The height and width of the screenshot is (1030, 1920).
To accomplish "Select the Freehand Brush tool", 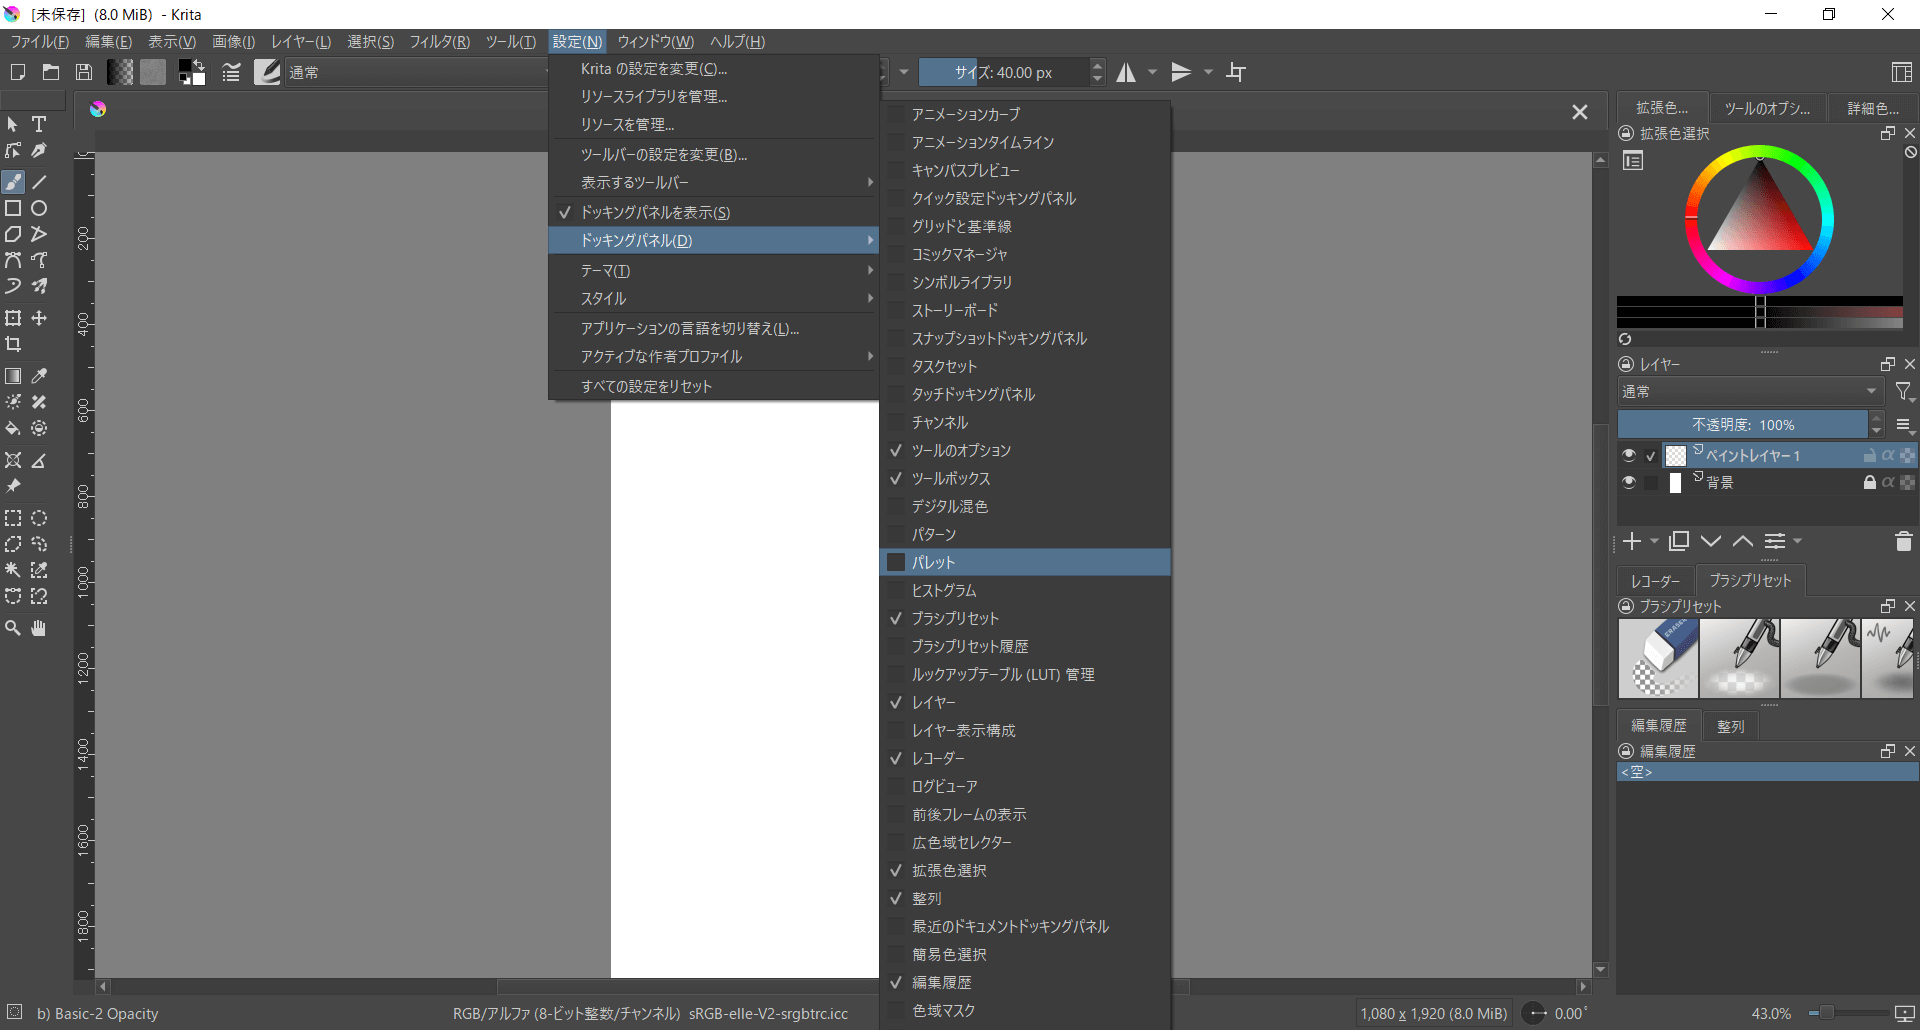I will [x=13, y=182].
